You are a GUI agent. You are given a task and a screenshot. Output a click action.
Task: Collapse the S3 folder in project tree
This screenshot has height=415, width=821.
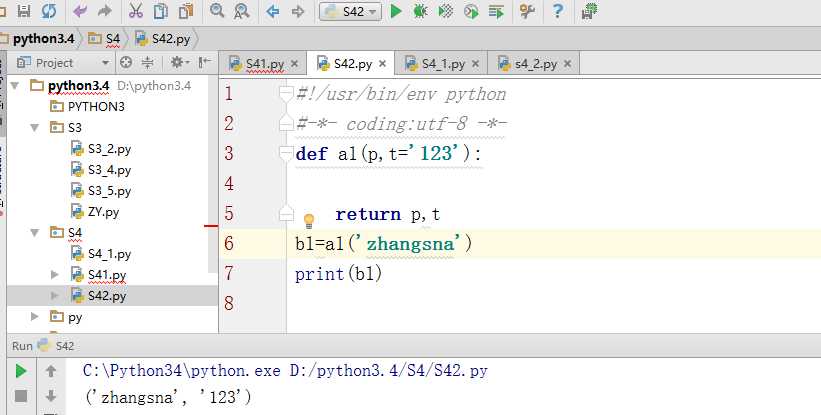pos(37,127)
